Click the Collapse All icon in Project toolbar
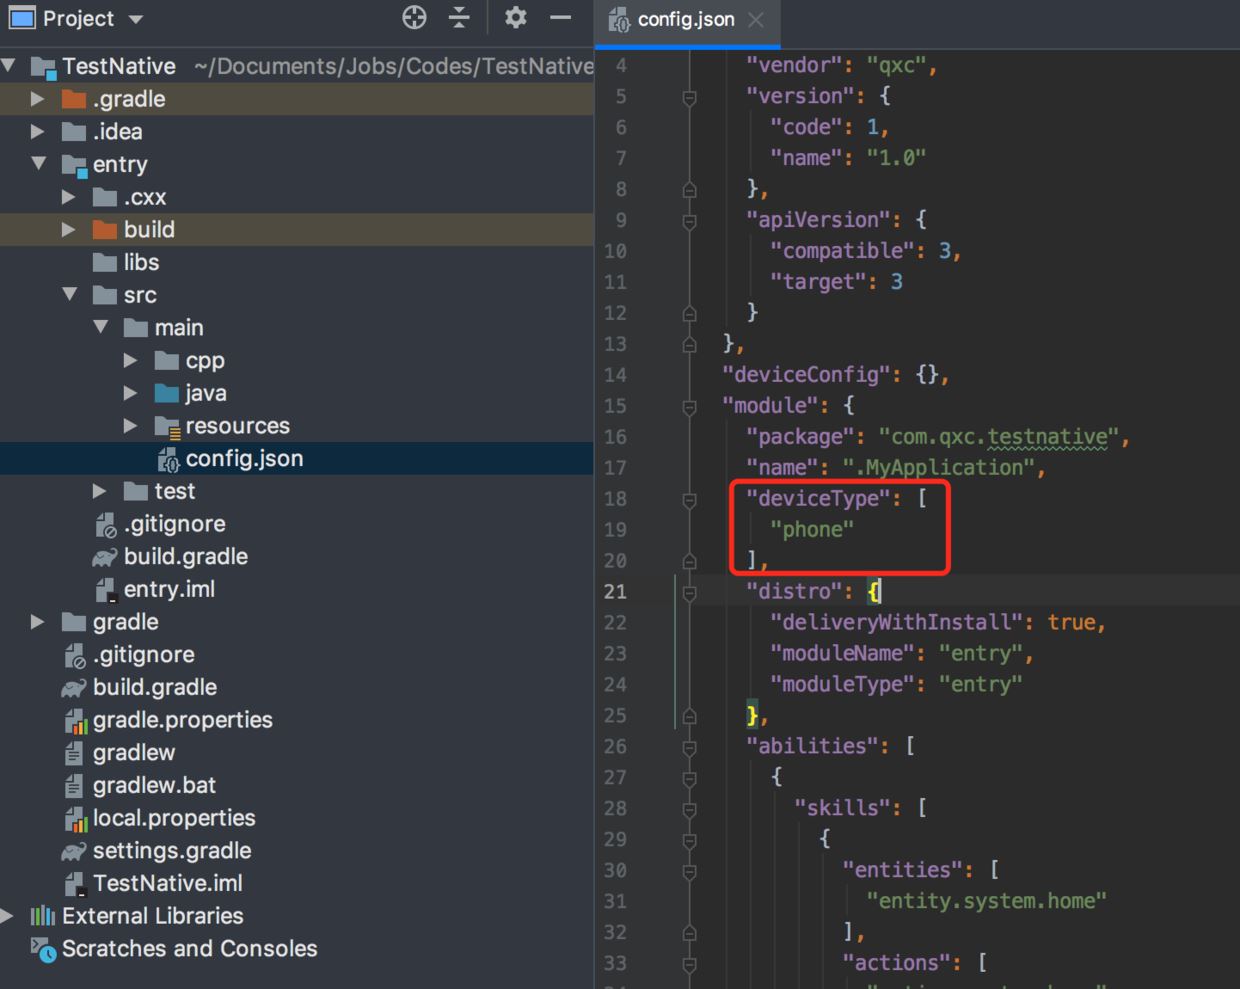Image resolution: width=1240 pixels, height=989 pixels. coord(459,18)
